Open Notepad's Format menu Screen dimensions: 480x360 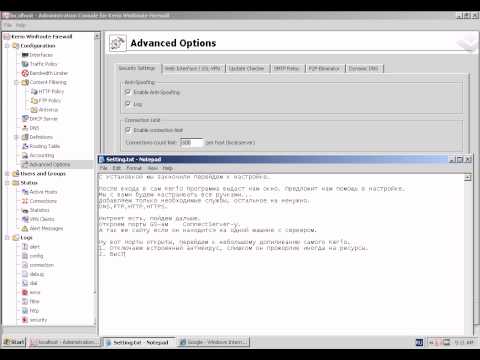134,168
